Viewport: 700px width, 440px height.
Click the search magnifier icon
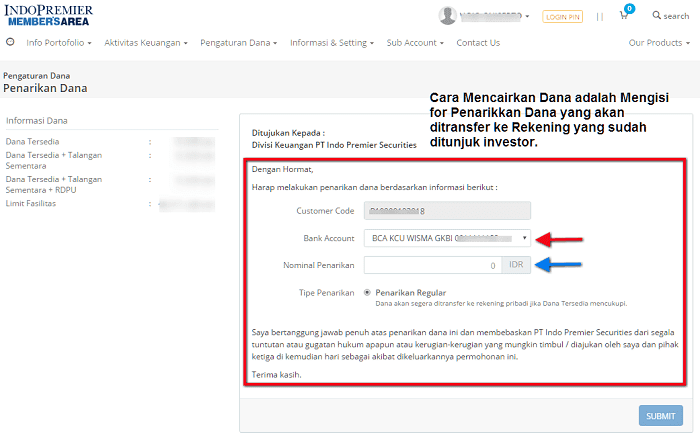656,15
